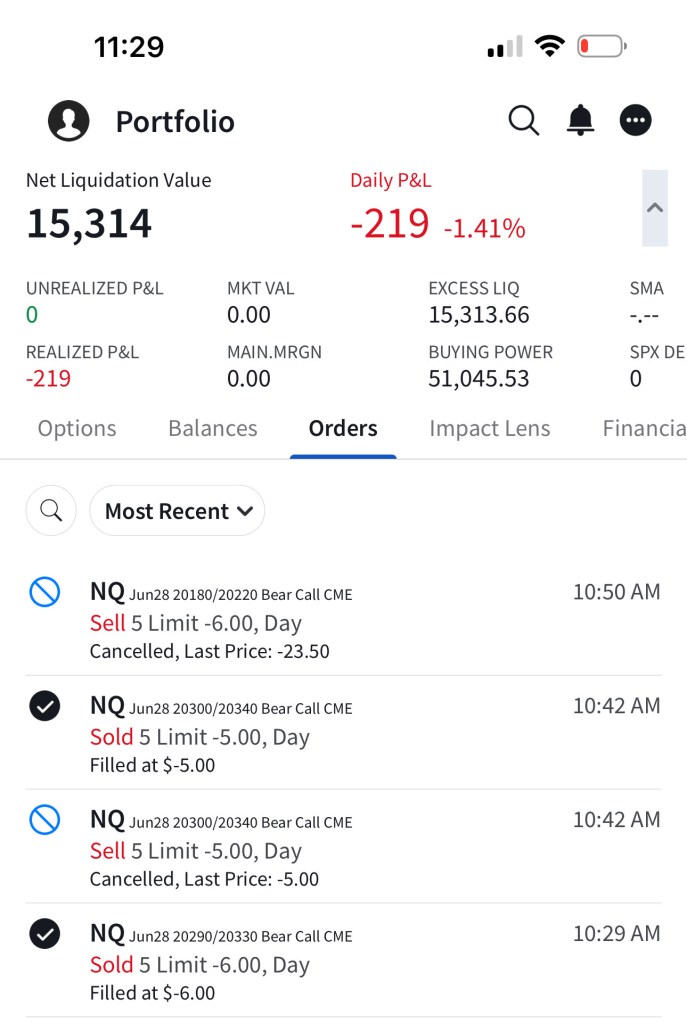Switch to the Options tab

pyautogui.click(x=77, y=429)
